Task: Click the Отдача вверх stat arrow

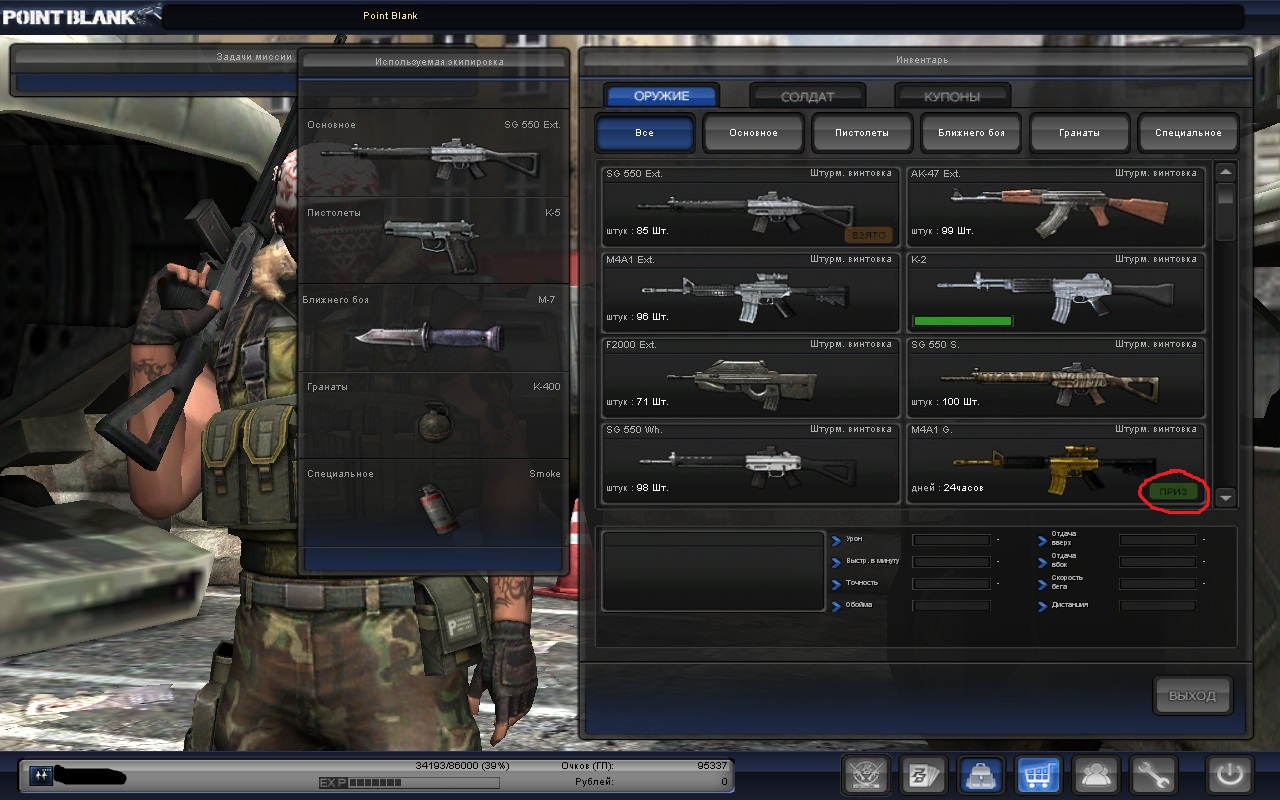Action: tap(1043, 540)
